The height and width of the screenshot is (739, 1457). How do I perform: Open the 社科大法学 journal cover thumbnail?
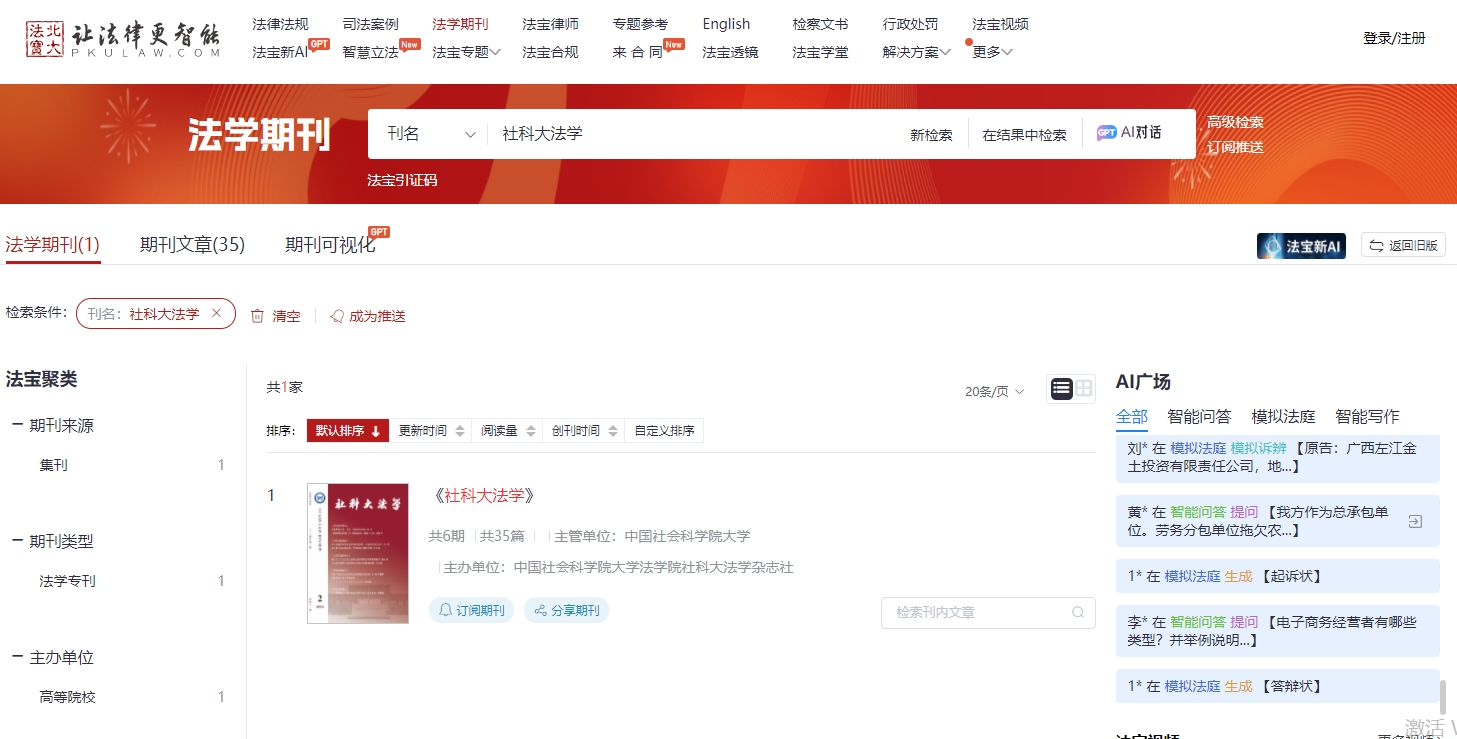click(358, 554)
